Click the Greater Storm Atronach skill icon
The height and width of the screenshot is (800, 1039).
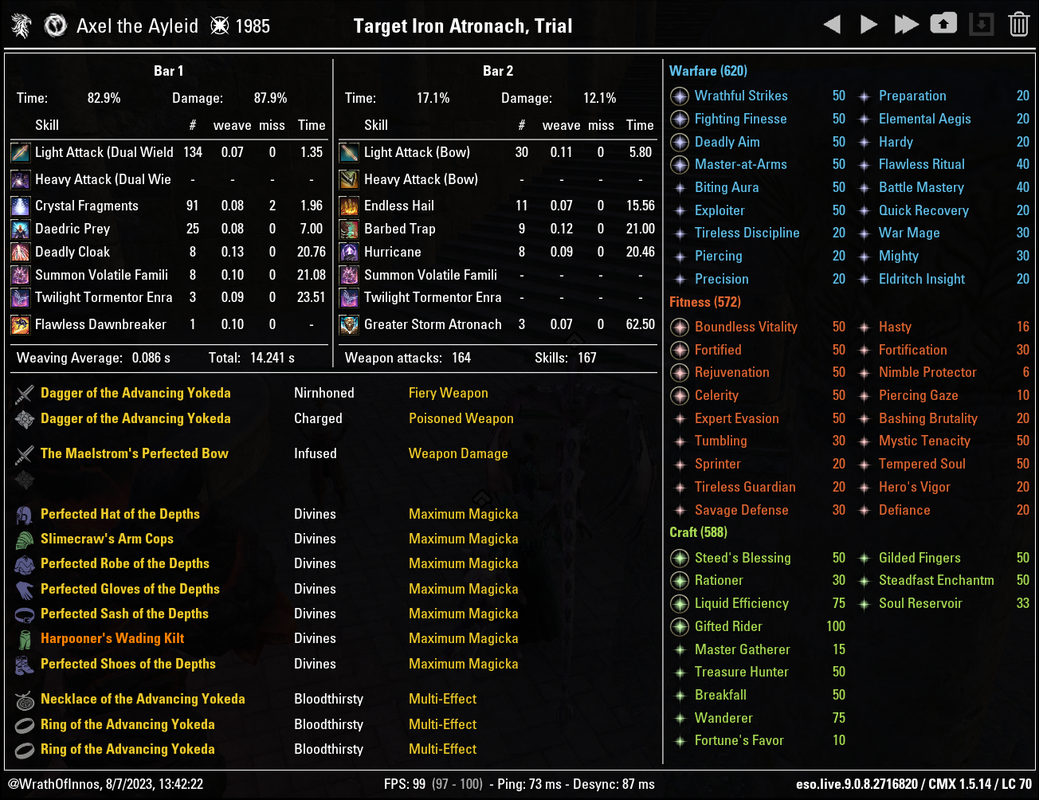pos(349,325)
